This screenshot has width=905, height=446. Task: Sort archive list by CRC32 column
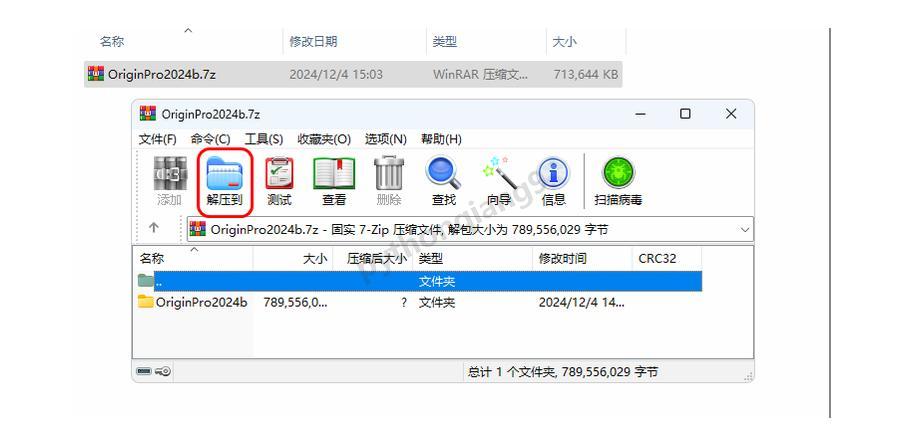click(x=667, y=258)
